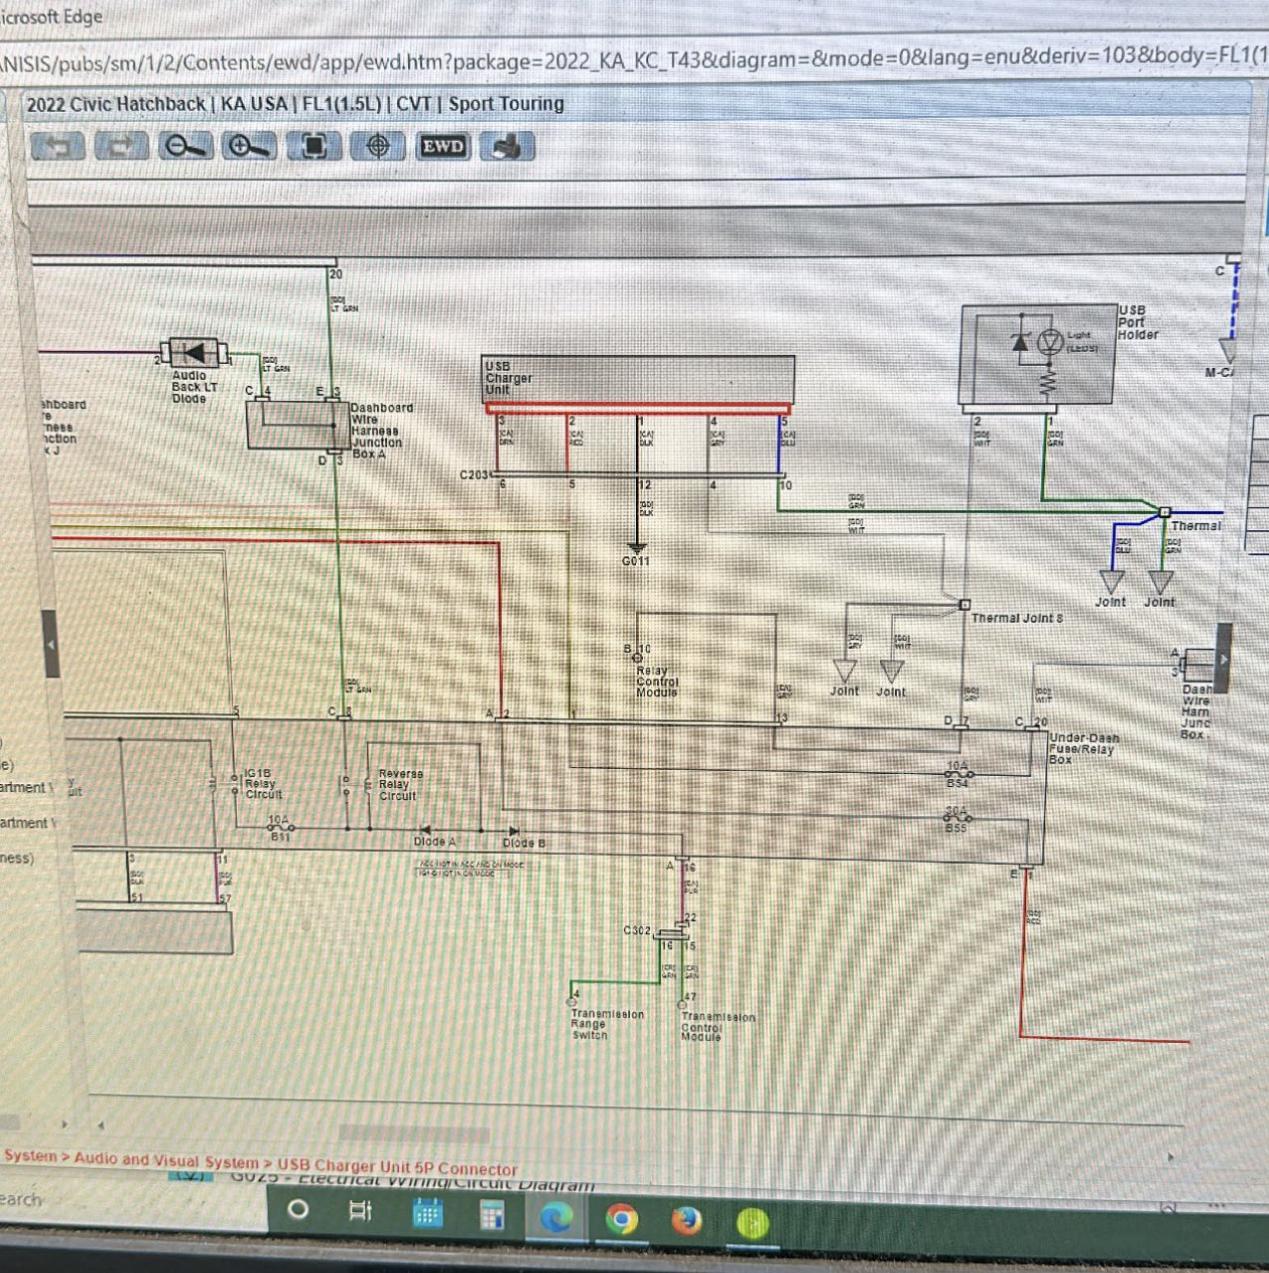Fit diagram to window icon
The height and width of the screenshot is (1273, 1269).
pos(314,147)
